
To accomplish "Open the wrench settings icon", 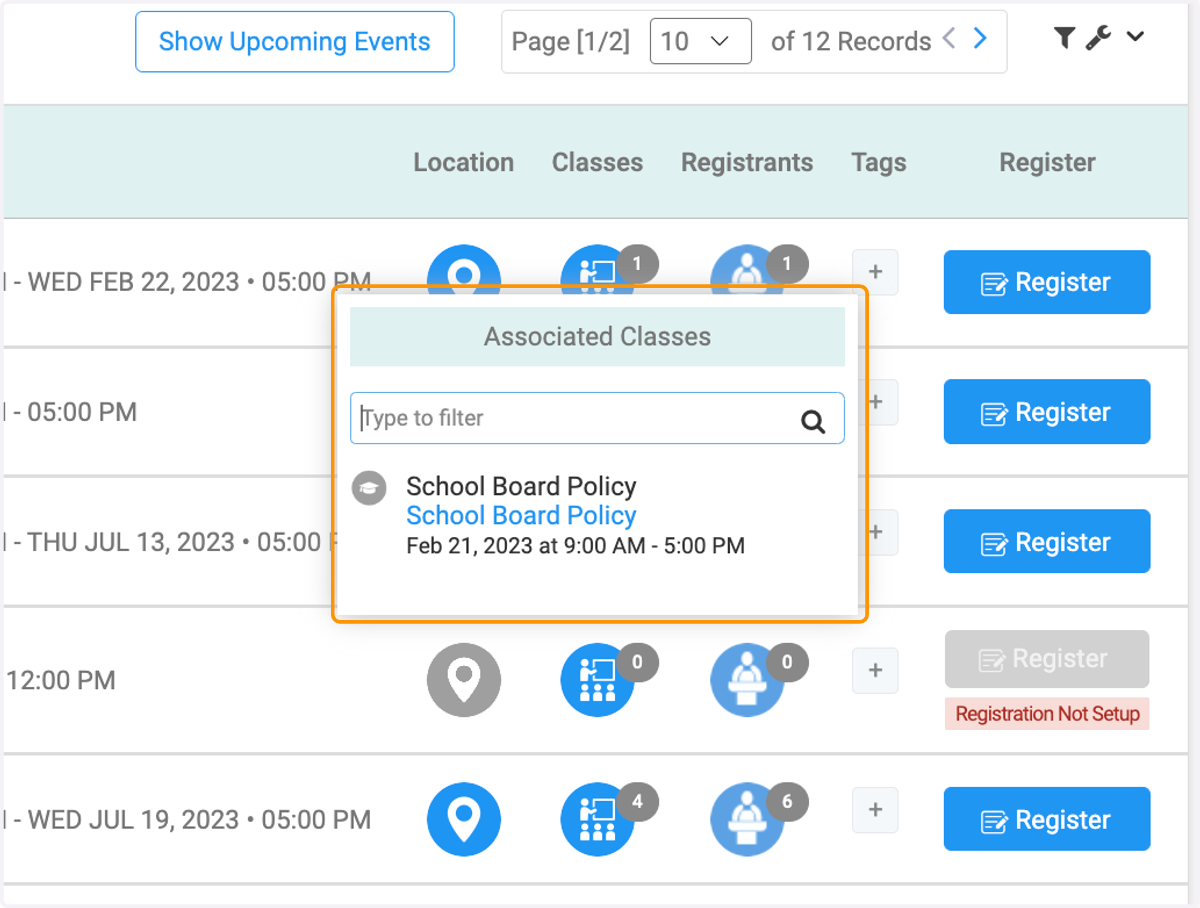I will 1098,38.
